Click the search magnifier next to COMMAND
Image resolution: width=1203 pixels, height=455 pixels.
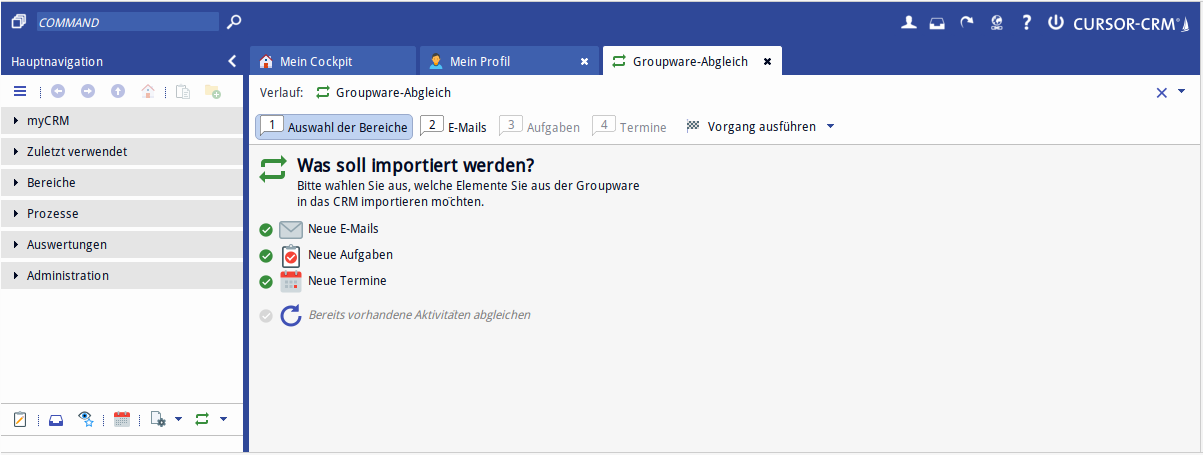(x=234, y=21)
